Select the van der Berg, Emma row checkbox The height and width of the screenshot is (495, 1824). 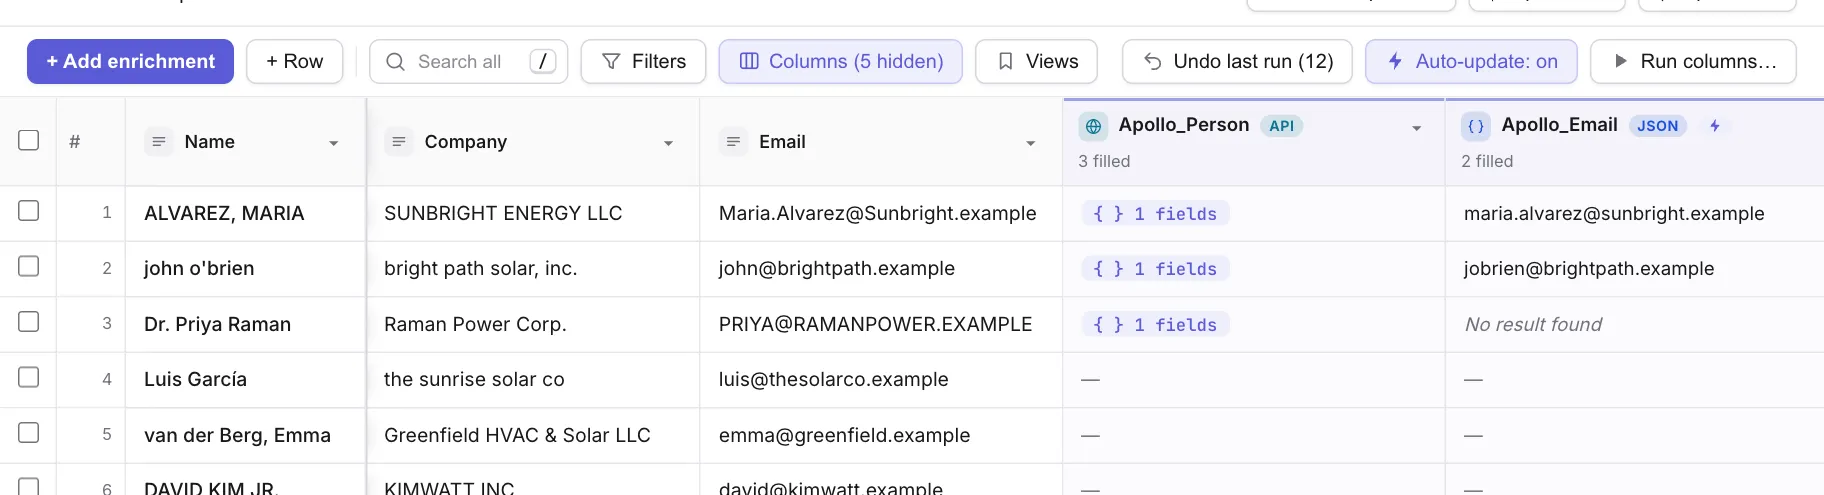pyautogui.click(x=29, y=432)
